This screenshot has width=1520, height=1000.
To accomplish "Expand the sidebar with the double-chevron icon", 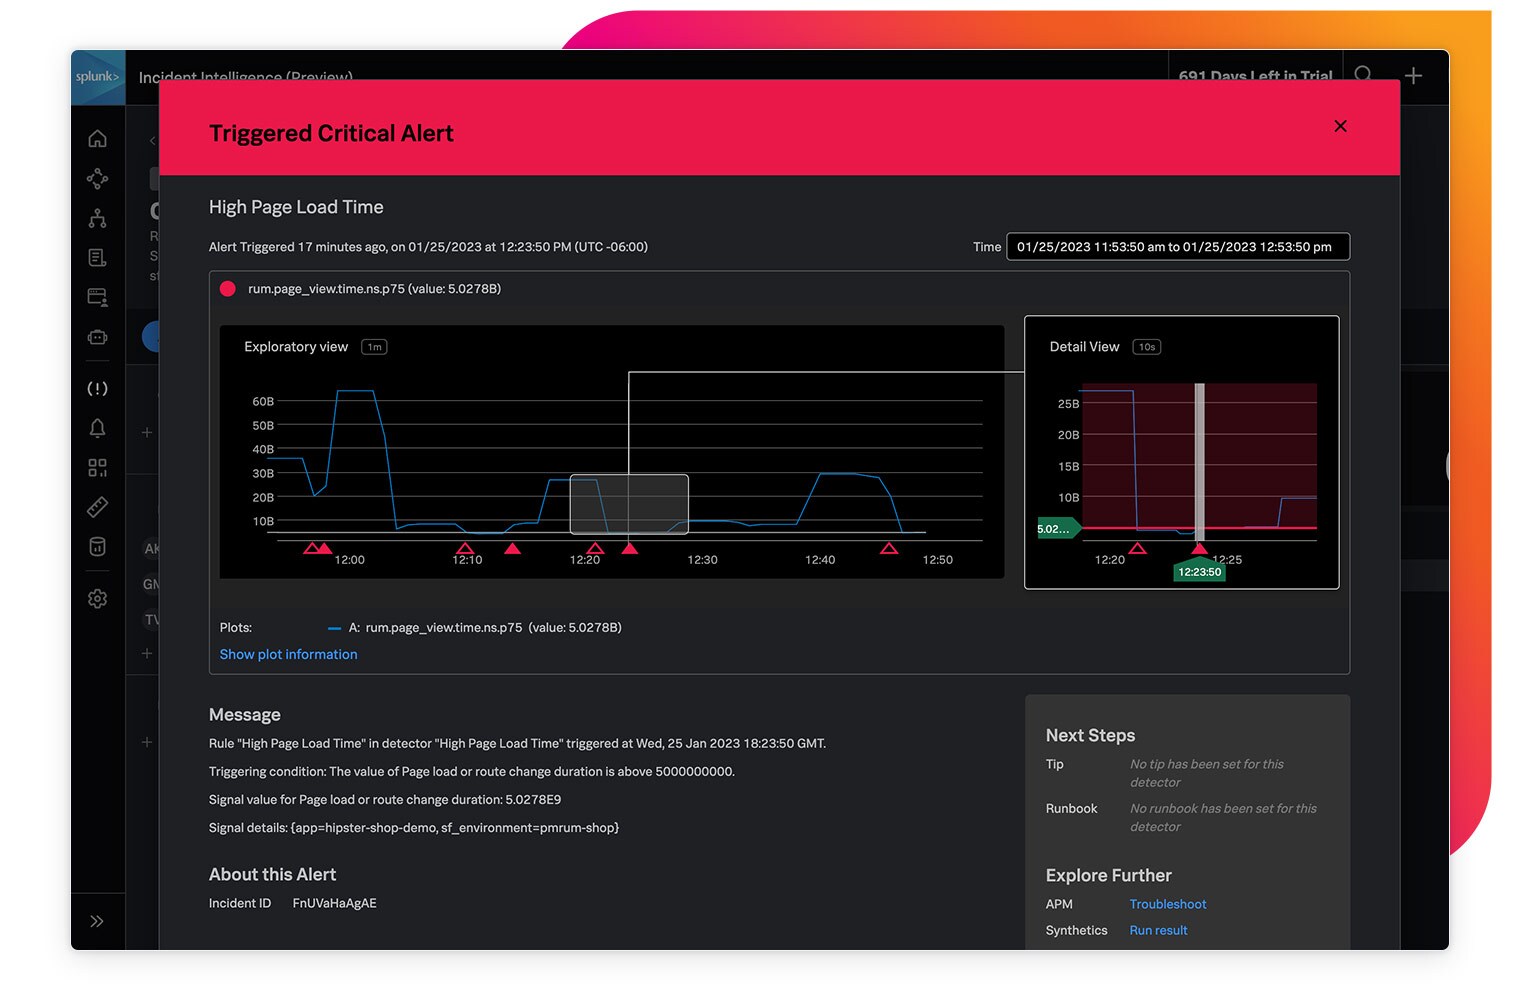I will coord(97,921).
